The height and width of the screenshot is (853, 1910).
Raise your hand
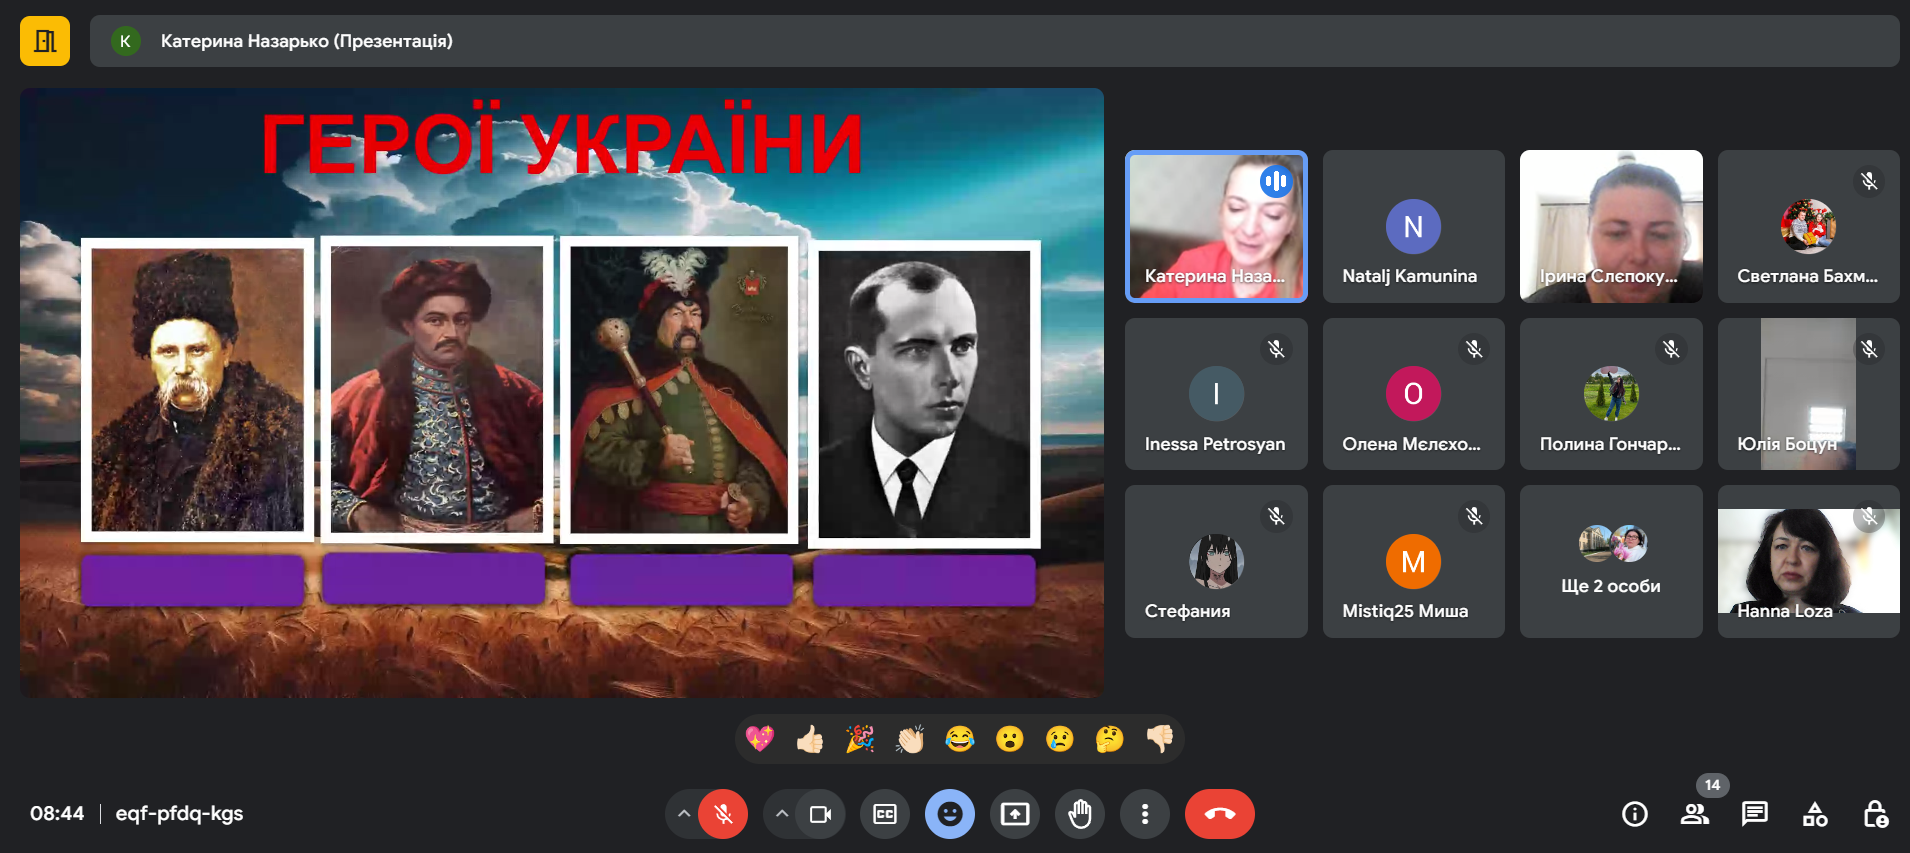pos(1080,814)
